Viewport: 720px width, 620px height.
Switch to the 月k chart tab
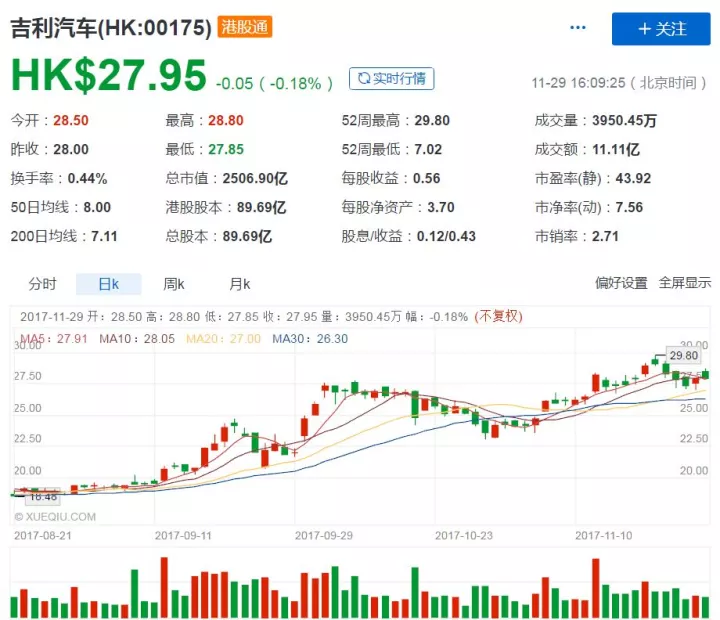[240, 284]
